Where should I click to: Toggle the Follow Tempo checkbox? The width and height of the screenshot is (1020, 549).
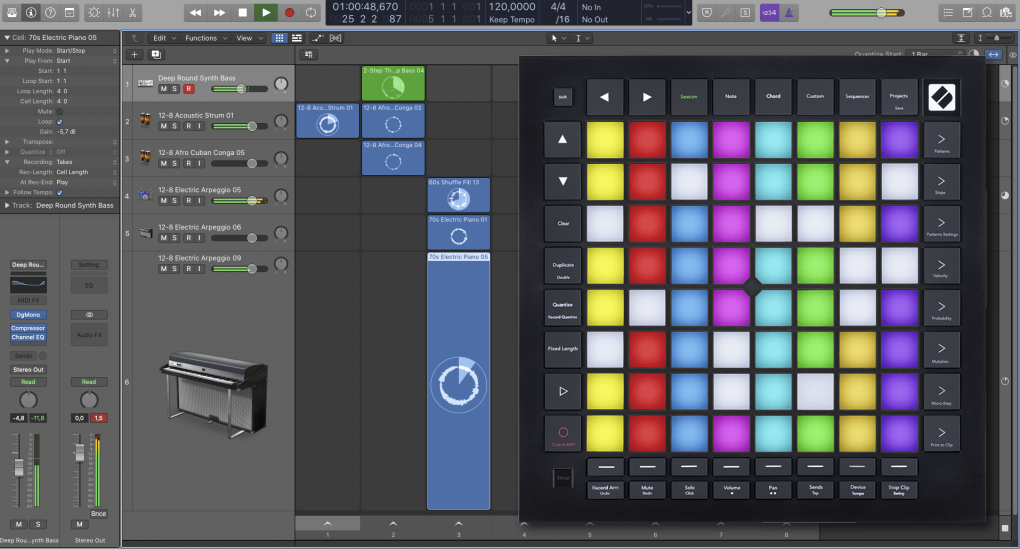(x=60, y=193)
